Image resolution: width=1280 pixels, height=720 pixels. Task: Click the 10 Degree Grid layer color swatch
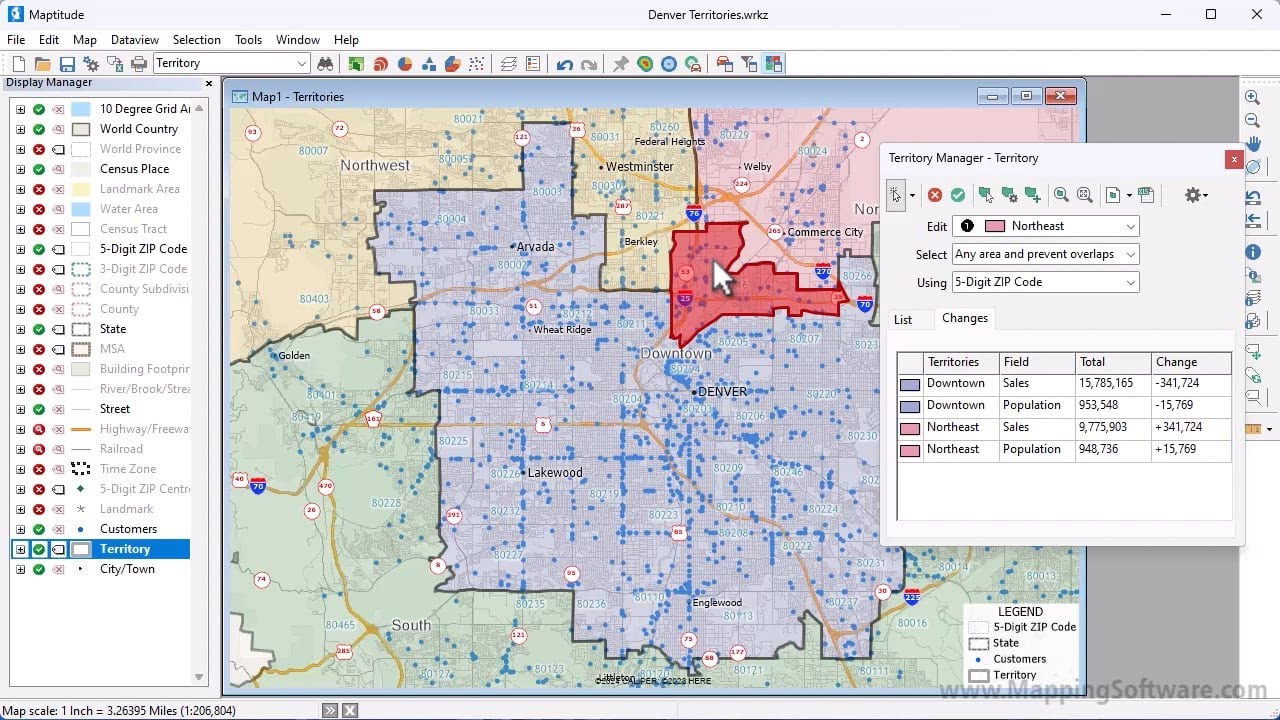pos(81,109)
